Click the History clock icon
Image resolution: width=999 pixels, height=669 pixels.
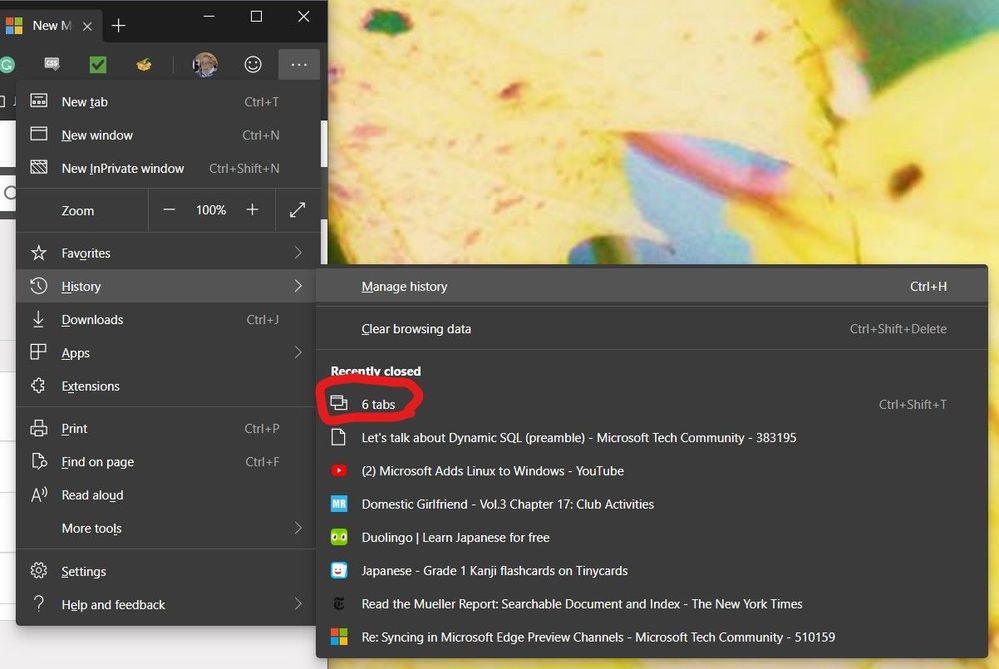pos(39,286)
